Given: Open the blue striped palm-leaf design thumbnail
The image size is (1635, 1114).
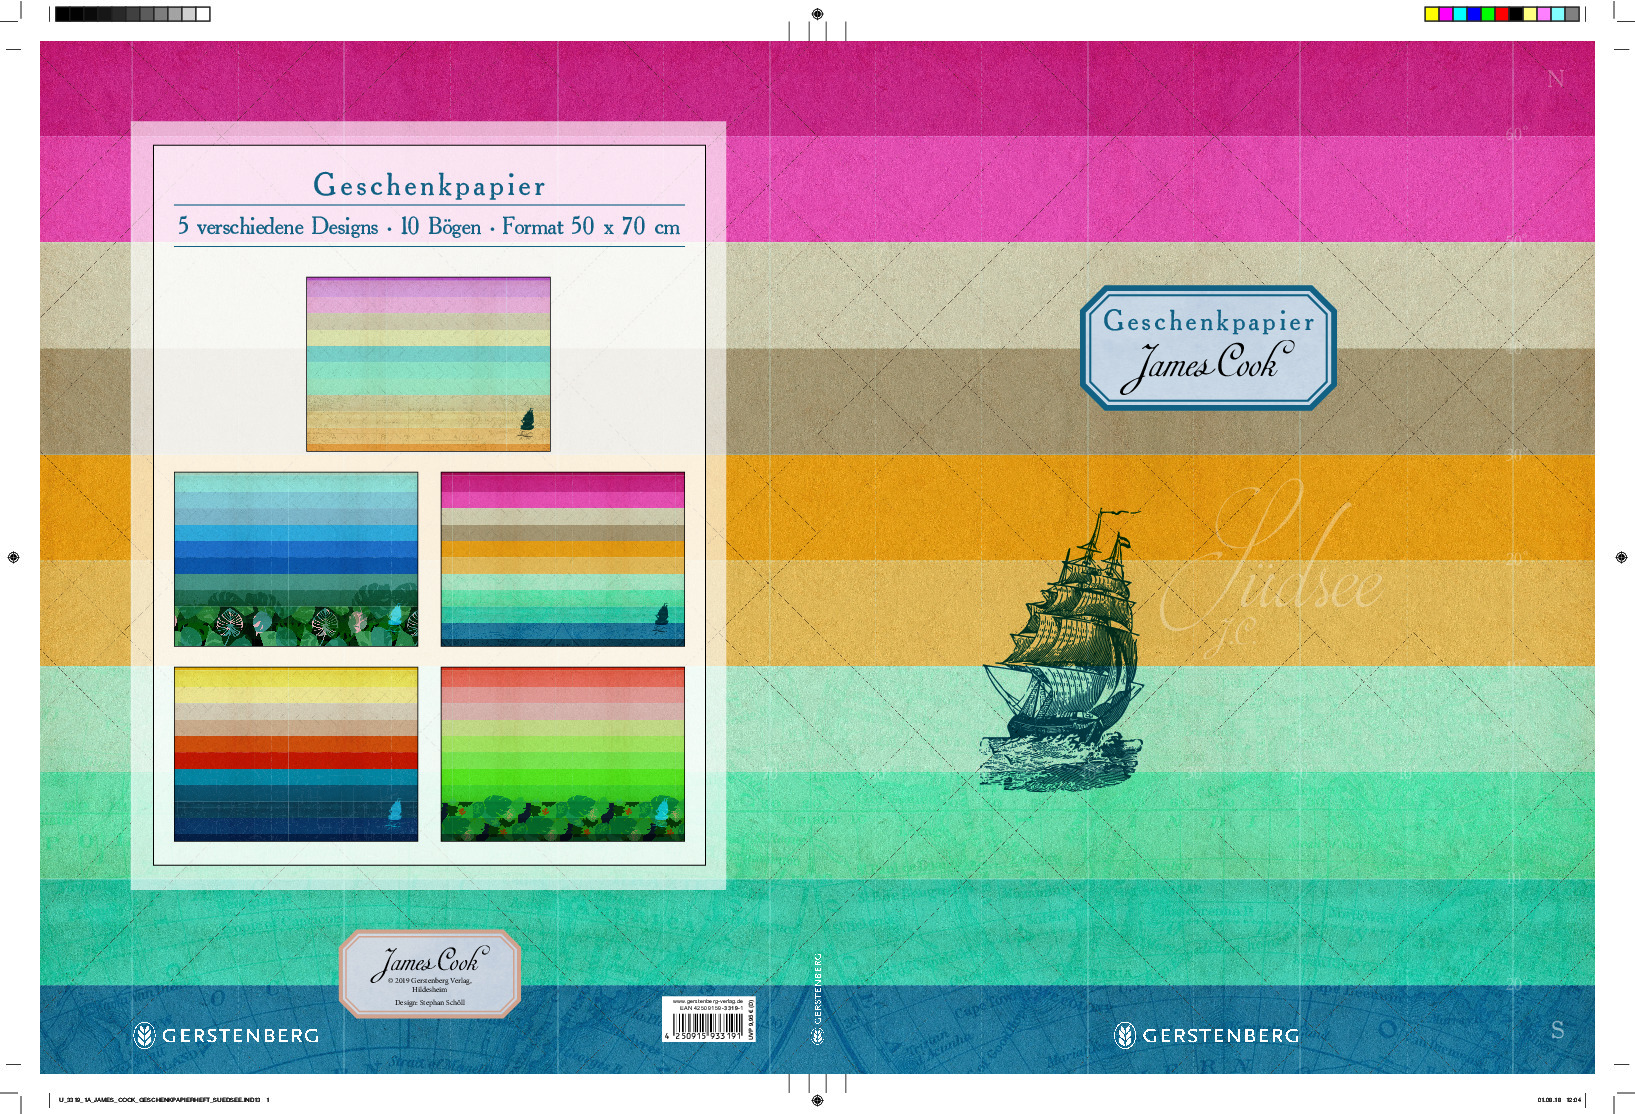Looking at the screenshot, I should pos(296,559).
